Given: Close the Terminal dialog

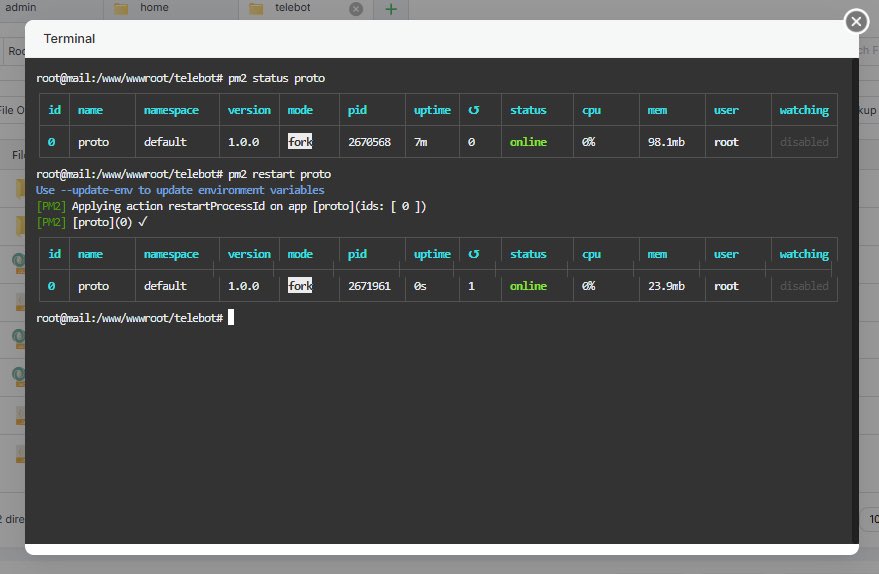Looking at the screenshot, I should [x=856, y=22].
